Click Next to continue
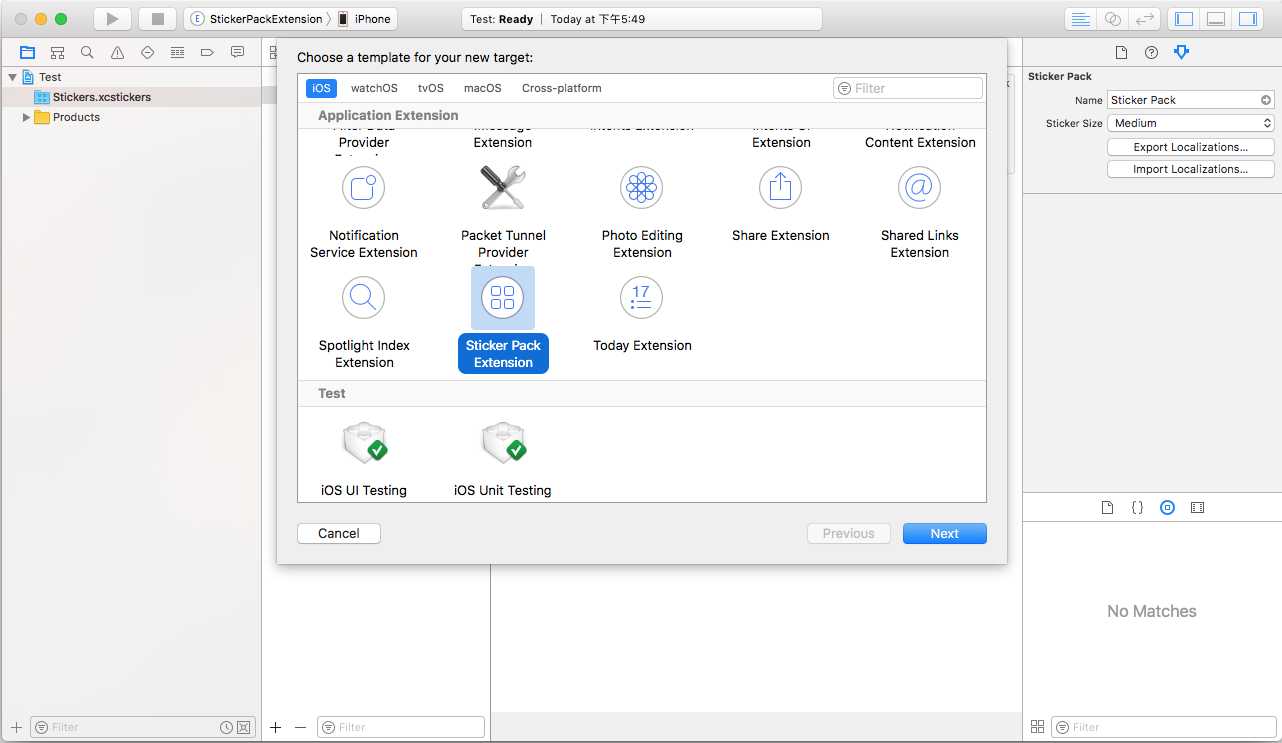 click(945, 533)
